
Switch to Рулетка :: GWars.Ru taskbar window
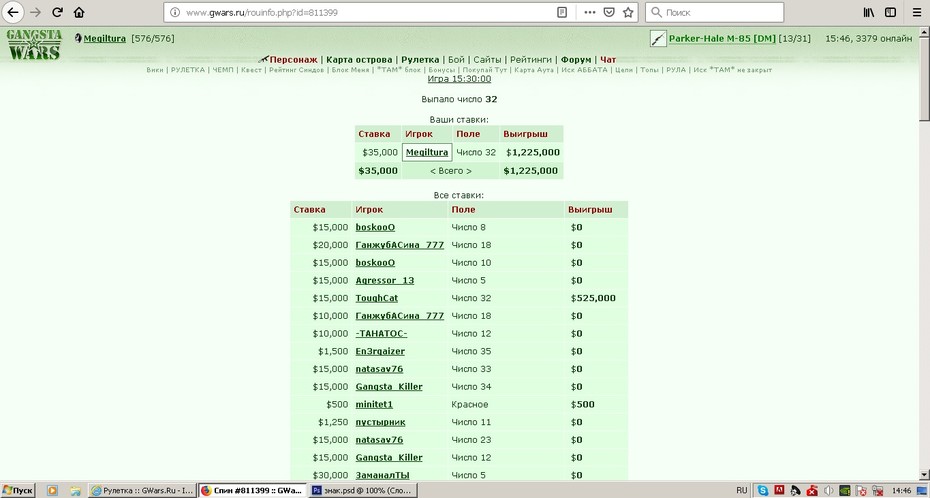(x=142, y=491)
